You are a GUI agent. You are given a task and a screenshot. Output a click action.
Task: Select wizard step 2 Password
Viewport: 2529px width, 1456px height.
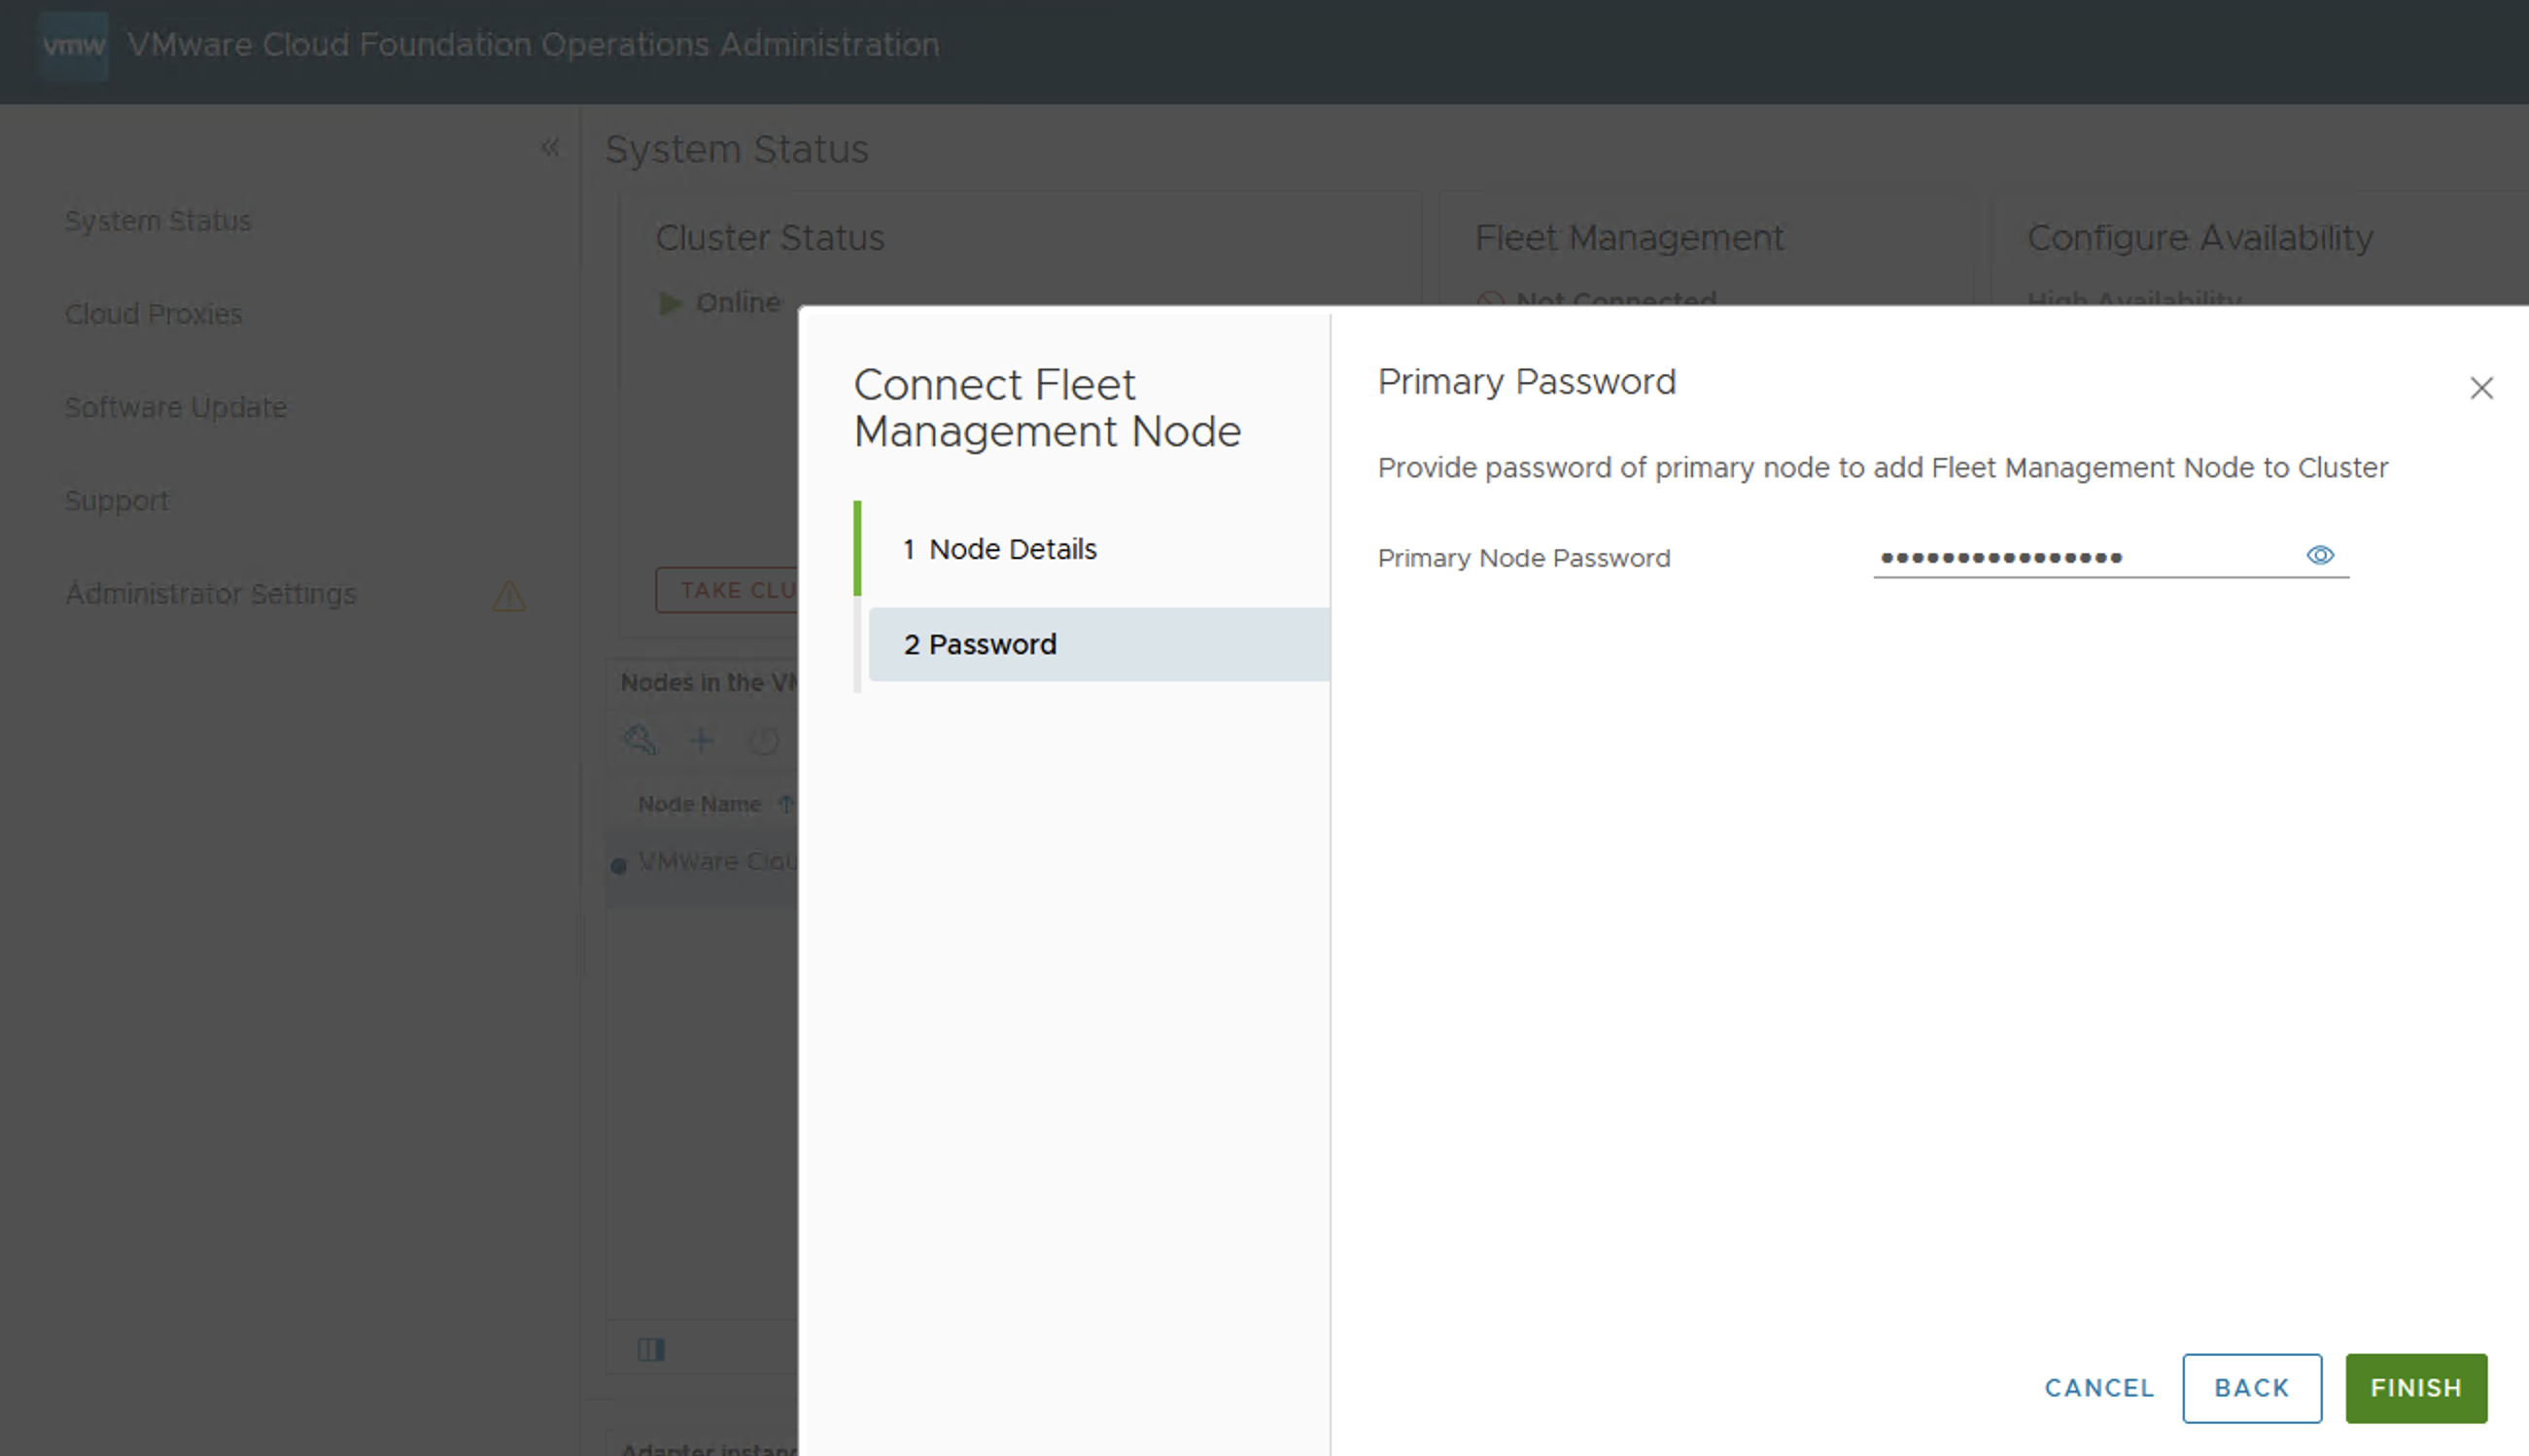(992, 644)
